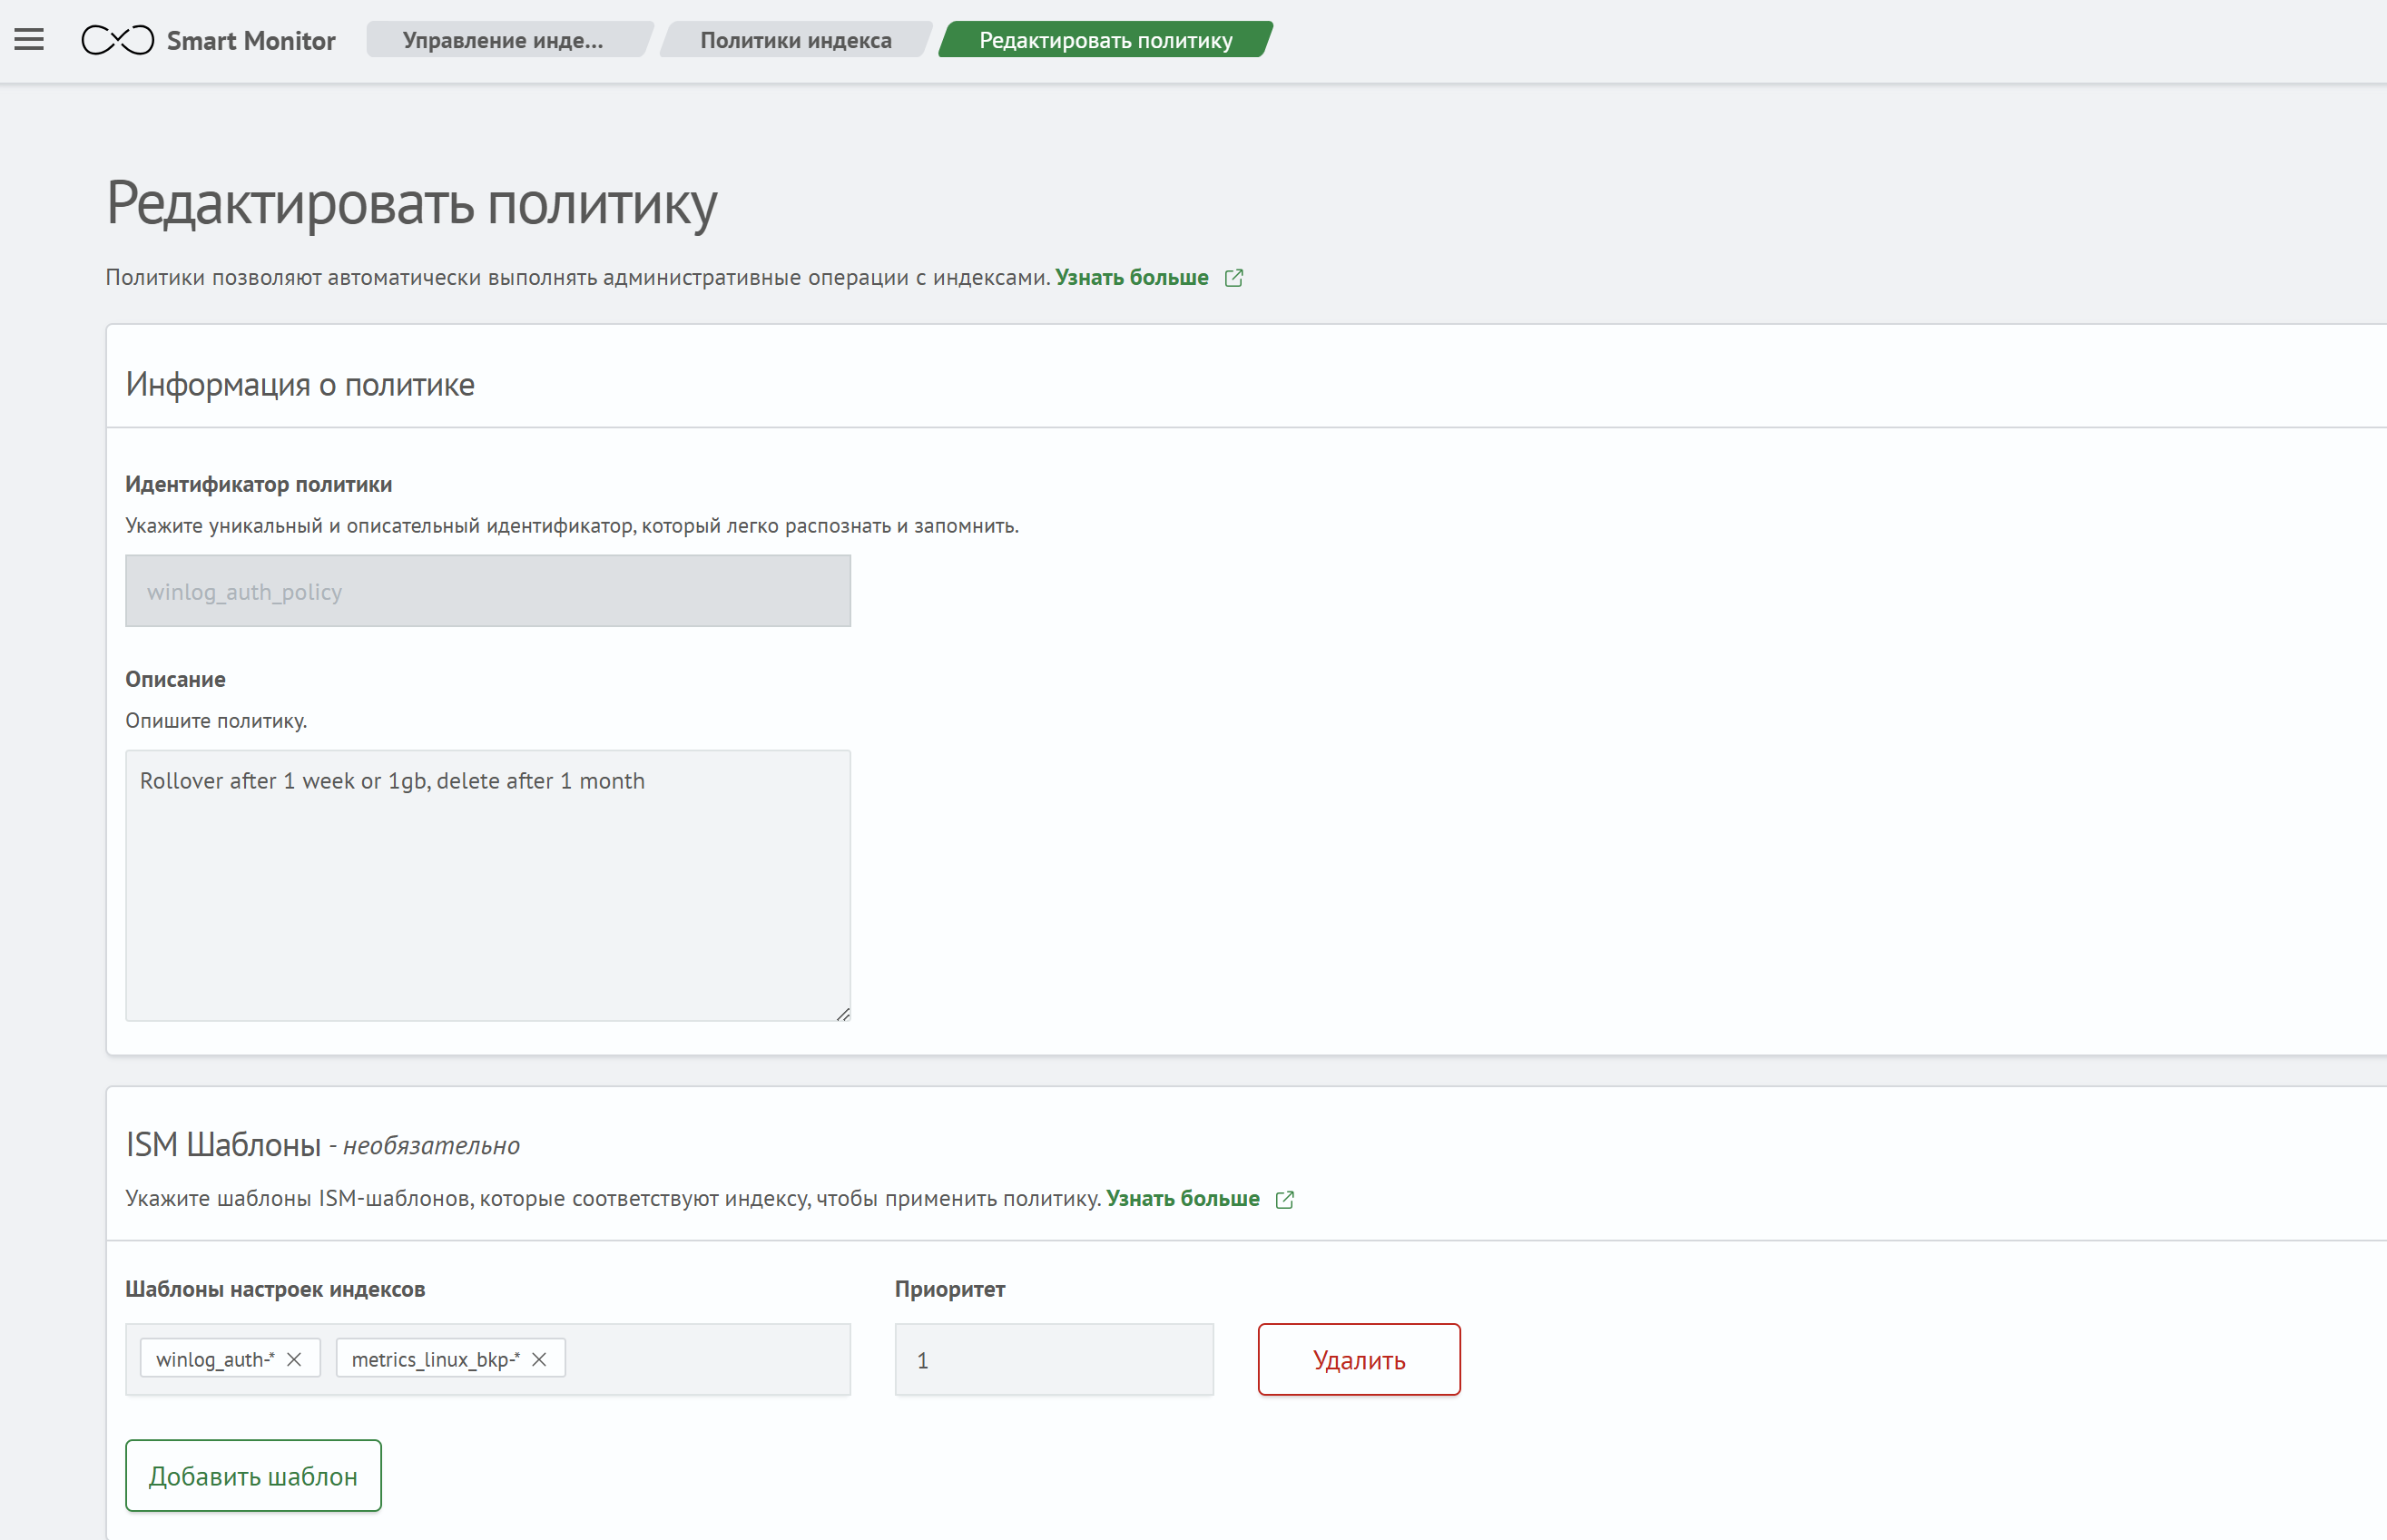This screenshot has height=1540, width=2387.
Task: Open Узнать больше link under page title
Action: tap(1131, 278)
